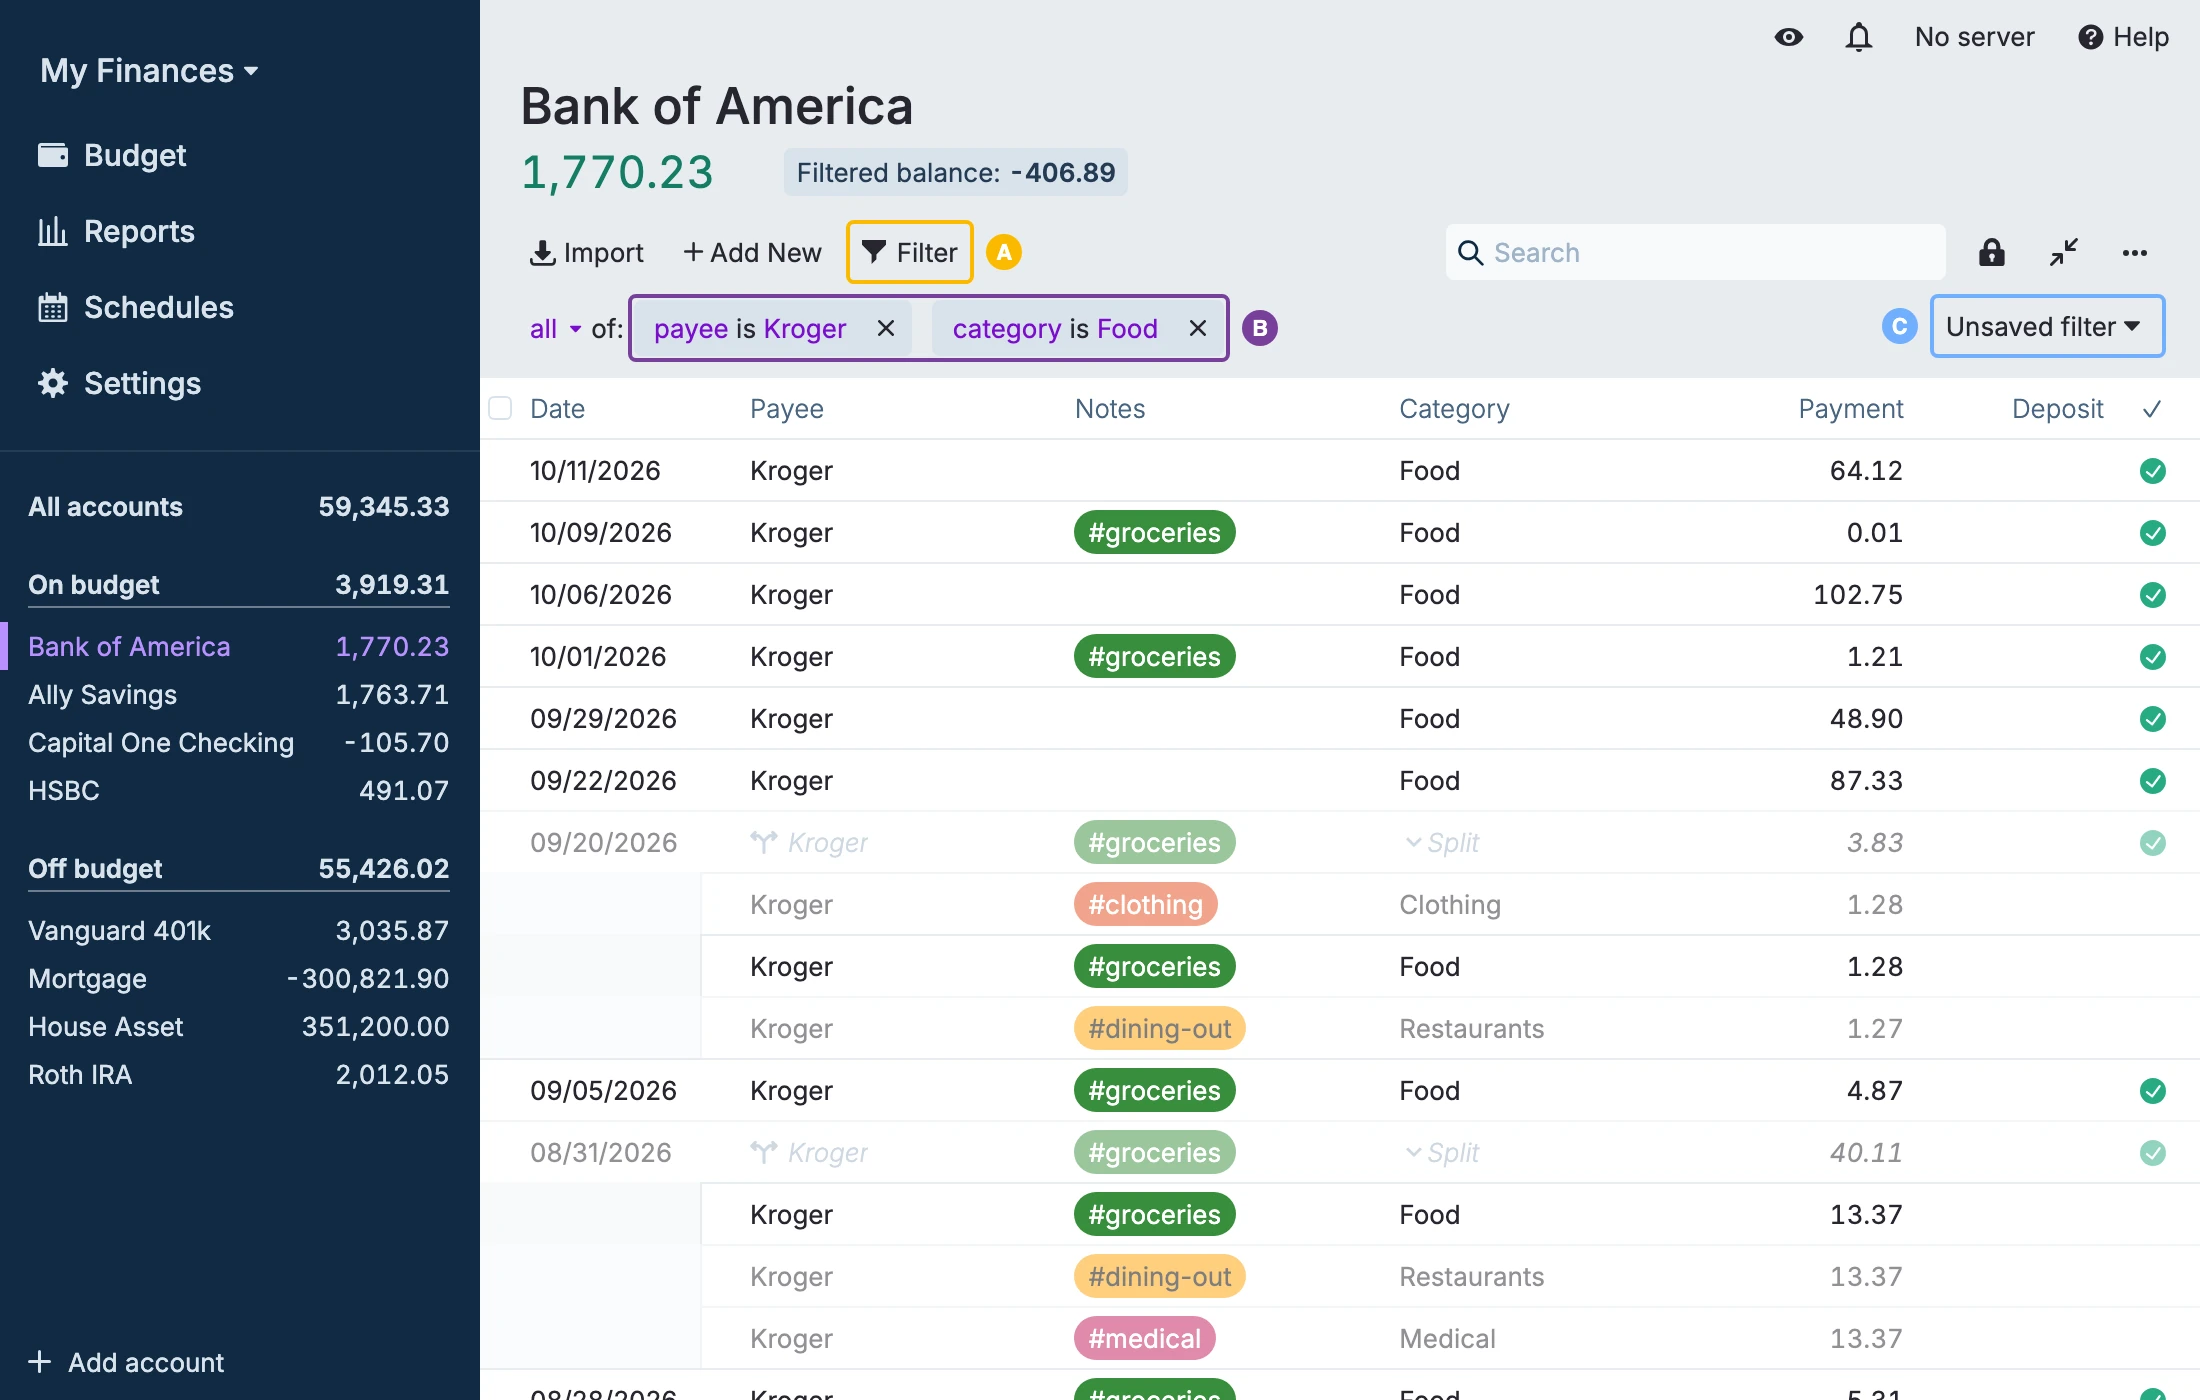Open notifications bell icon
The height and width of the screenshot is (1400, 2200).
[1858, 37]
